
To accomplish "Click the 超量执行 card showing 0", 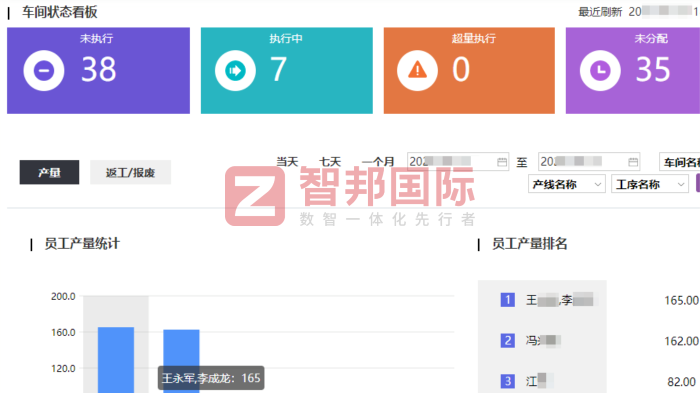I will click(469, 71).
